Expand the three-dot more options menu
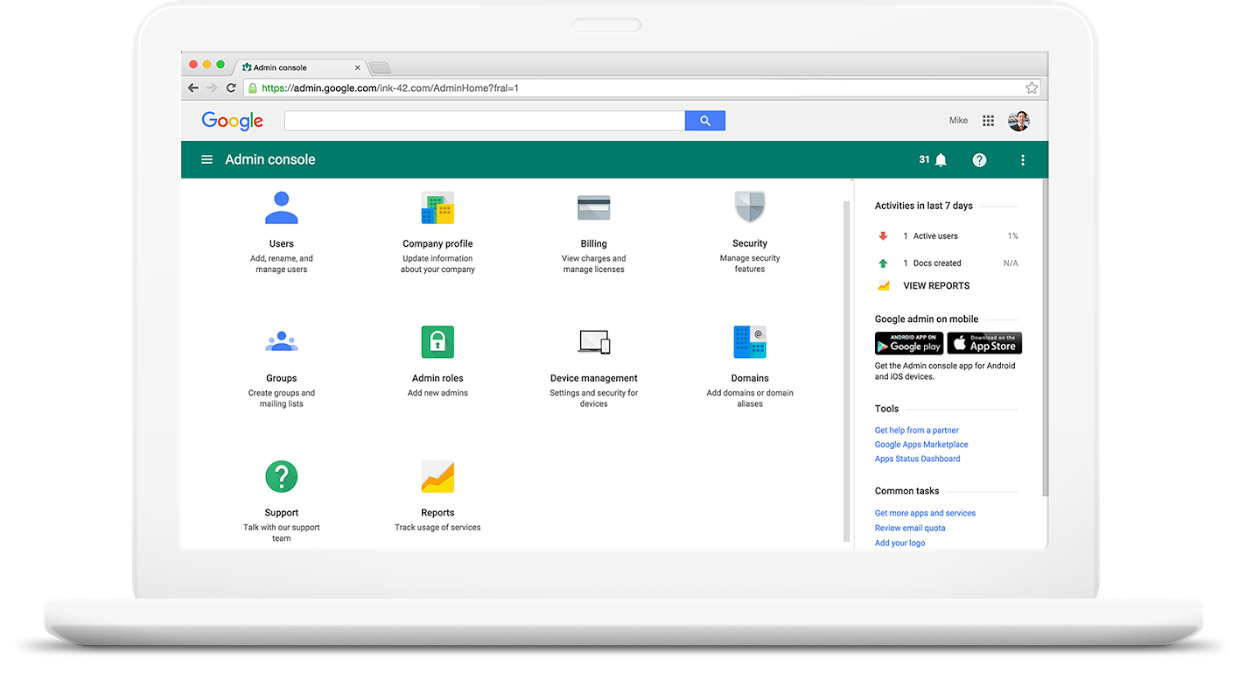 [1022, 160]
